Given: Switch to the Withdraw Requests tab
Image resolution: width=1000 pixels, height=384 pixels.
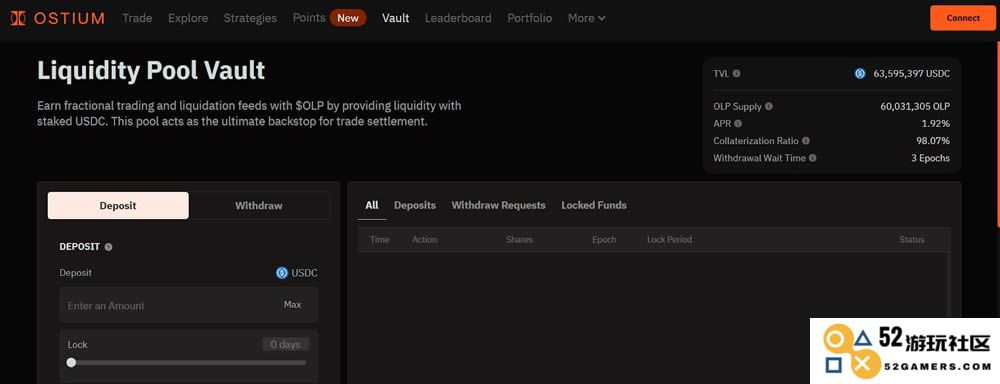Looking at the screenshot, I should [x=499, y=205].
